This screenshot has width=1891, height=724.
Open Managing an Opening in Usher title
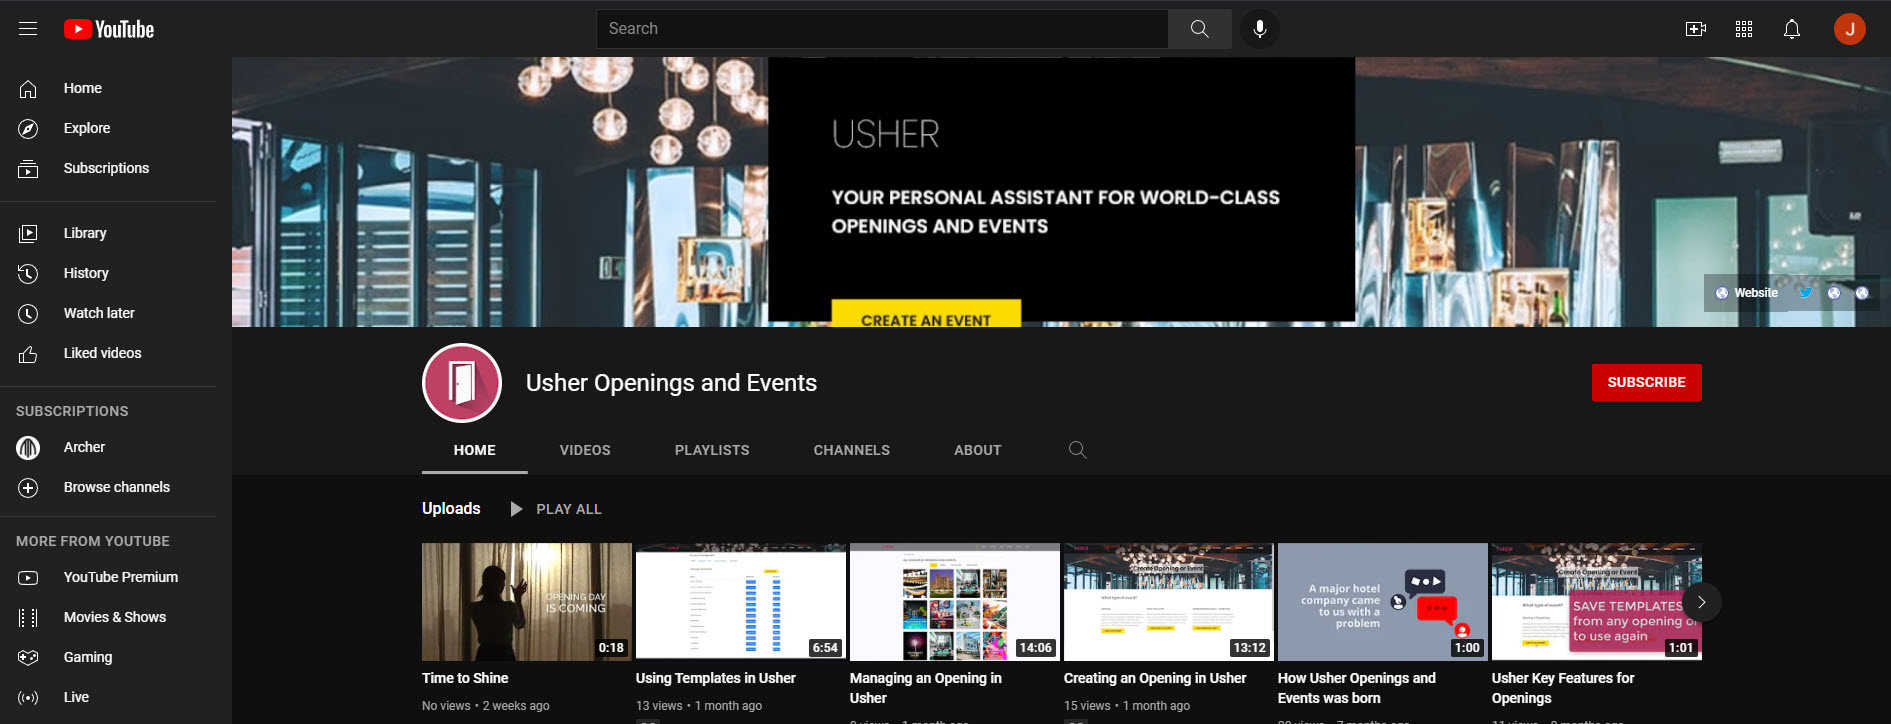point(926,688)
